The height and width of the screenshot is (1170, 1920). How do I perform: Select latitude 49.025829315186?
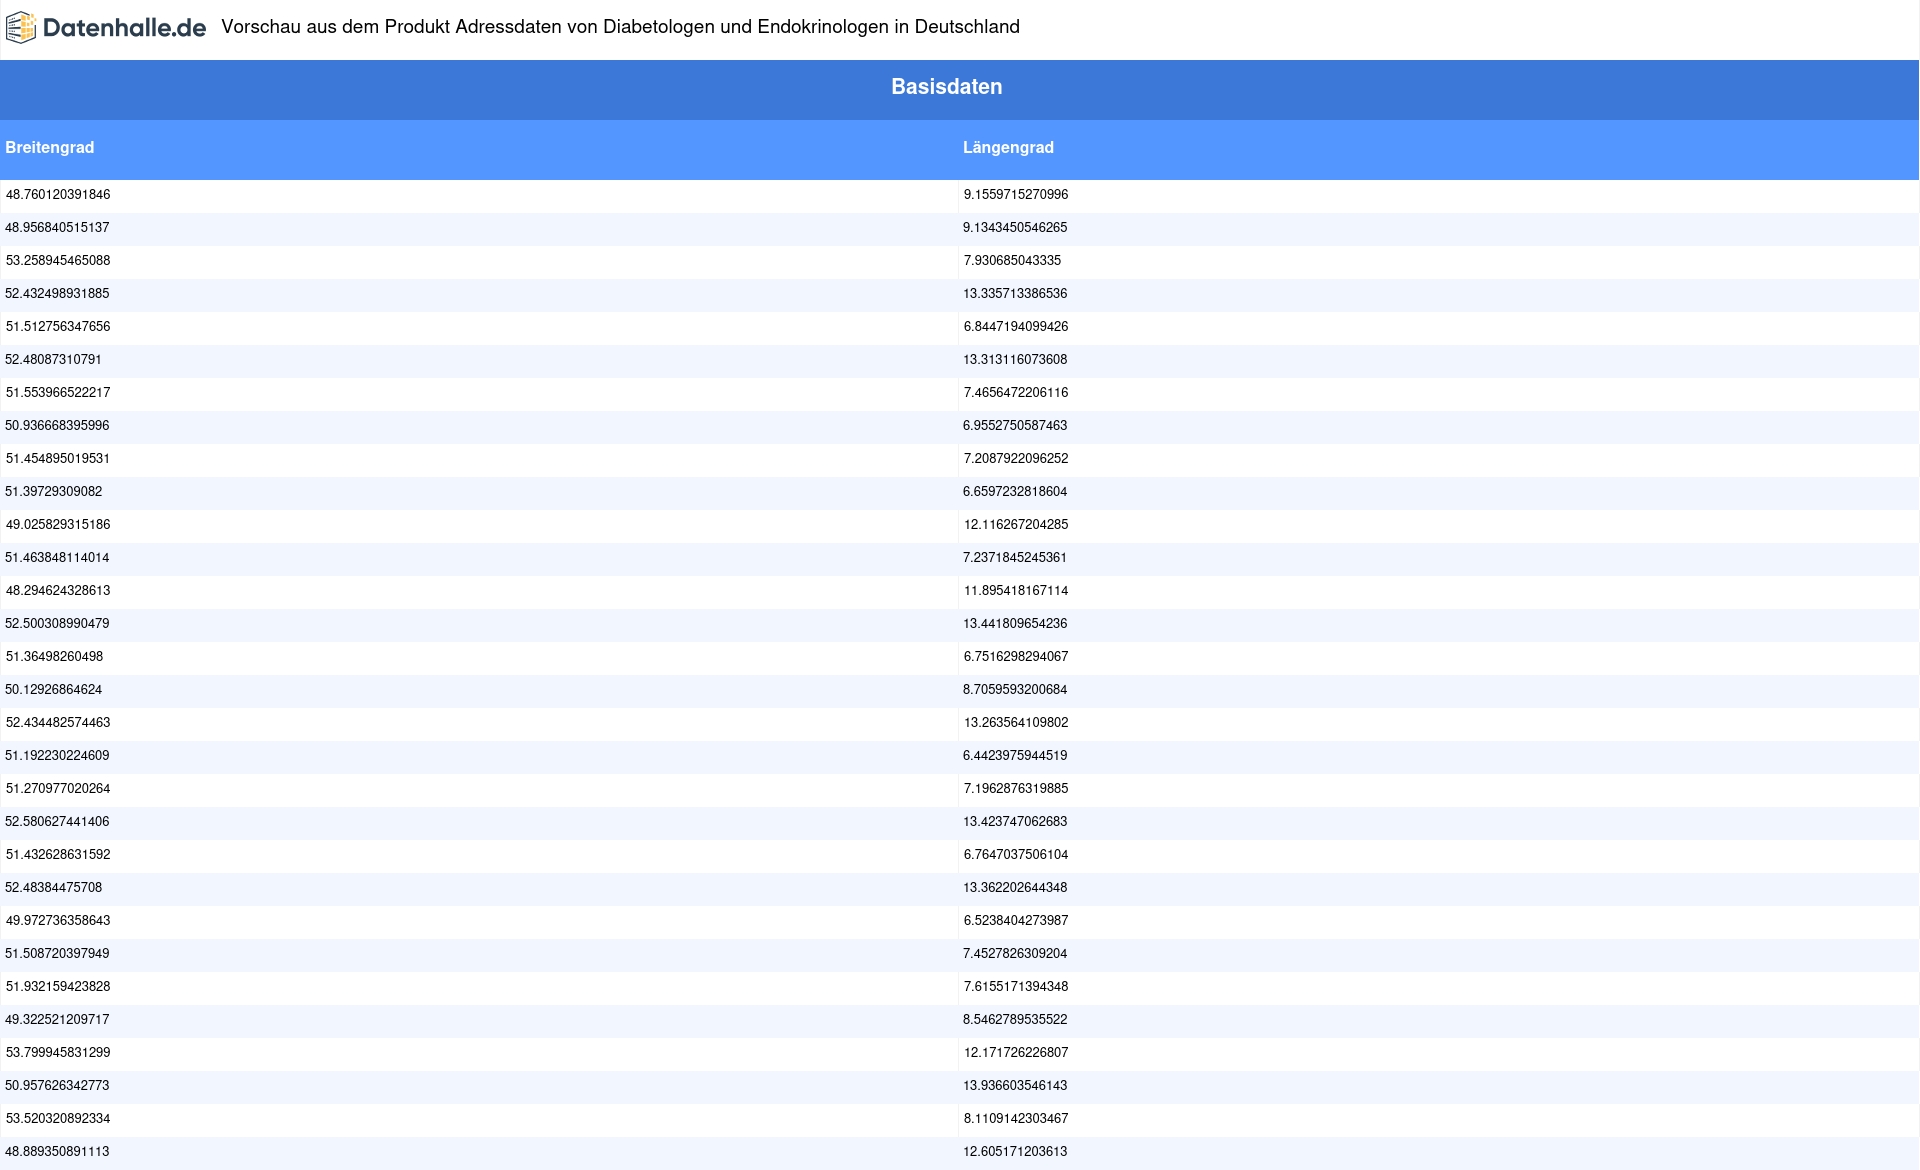tap(58, 525)
